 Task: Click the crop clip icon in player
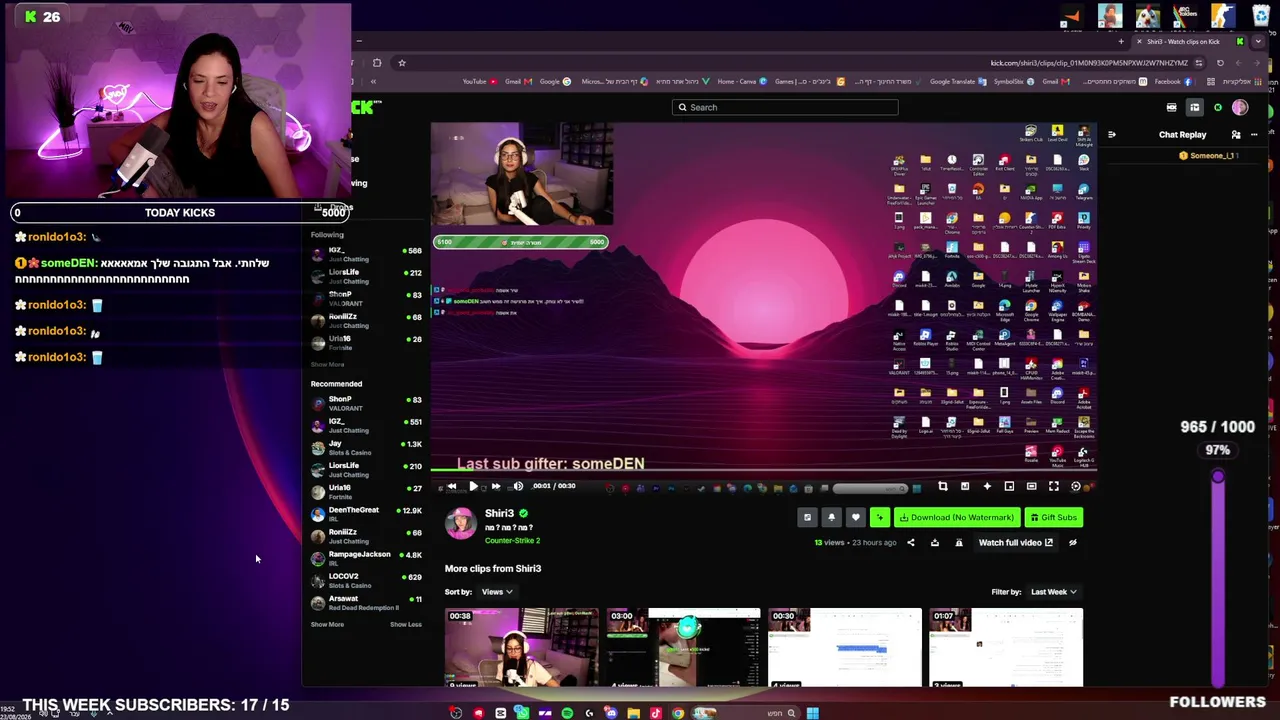pyautogui.click(x=943, y=486)
